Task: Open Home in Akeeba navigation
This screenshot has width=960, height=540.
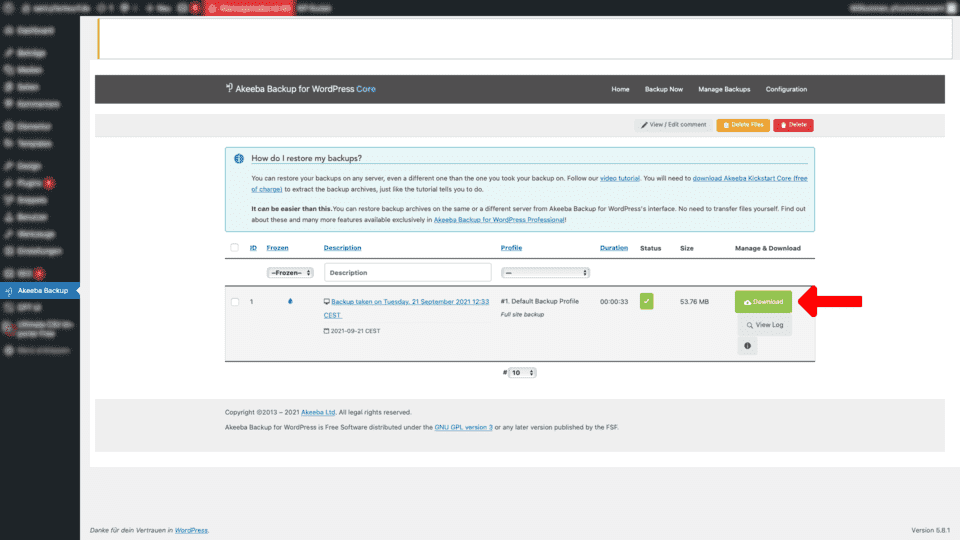Action: click(620, 89)
